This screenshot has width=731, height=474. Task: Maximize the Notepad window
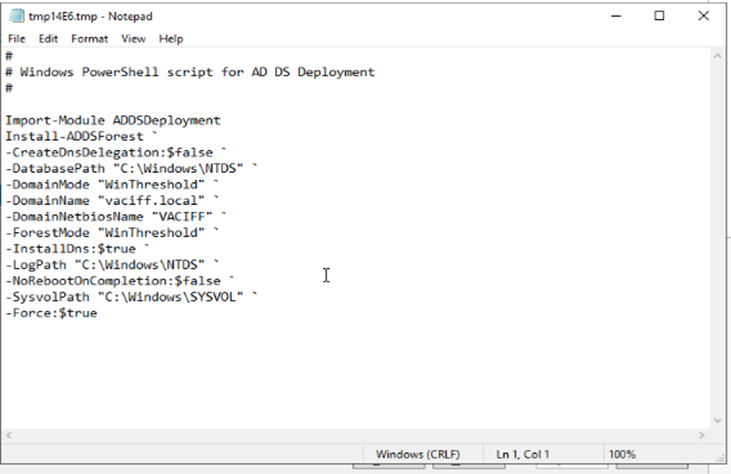pyautogui.click(x=659, y=16)
